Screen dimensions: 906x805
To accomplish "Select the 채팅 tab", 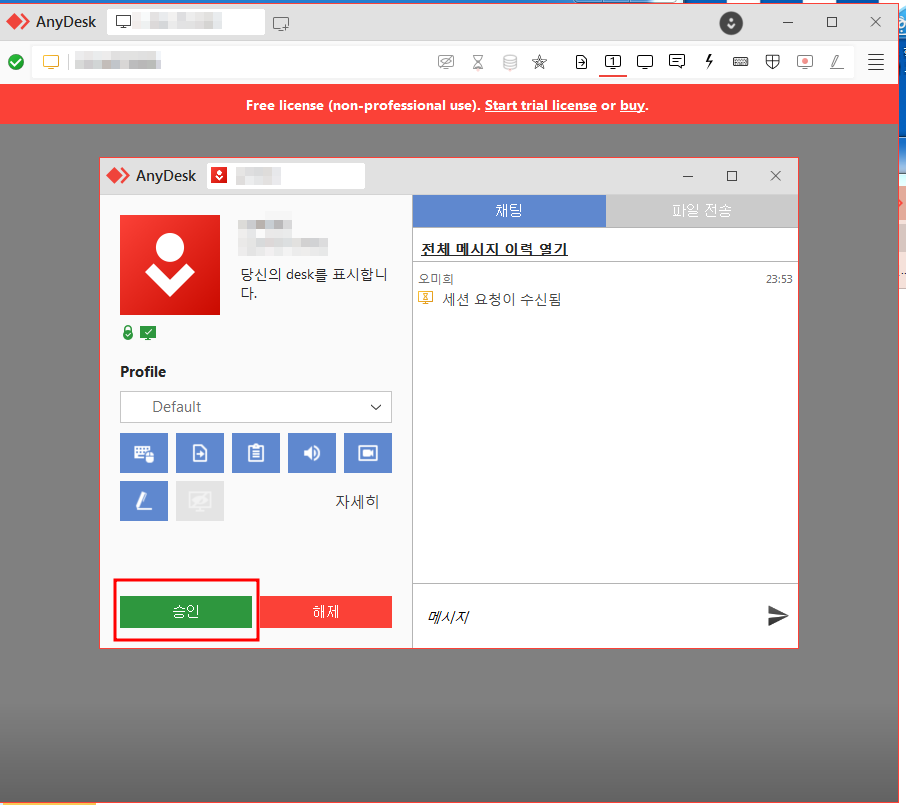I will [x=509, y=211].
